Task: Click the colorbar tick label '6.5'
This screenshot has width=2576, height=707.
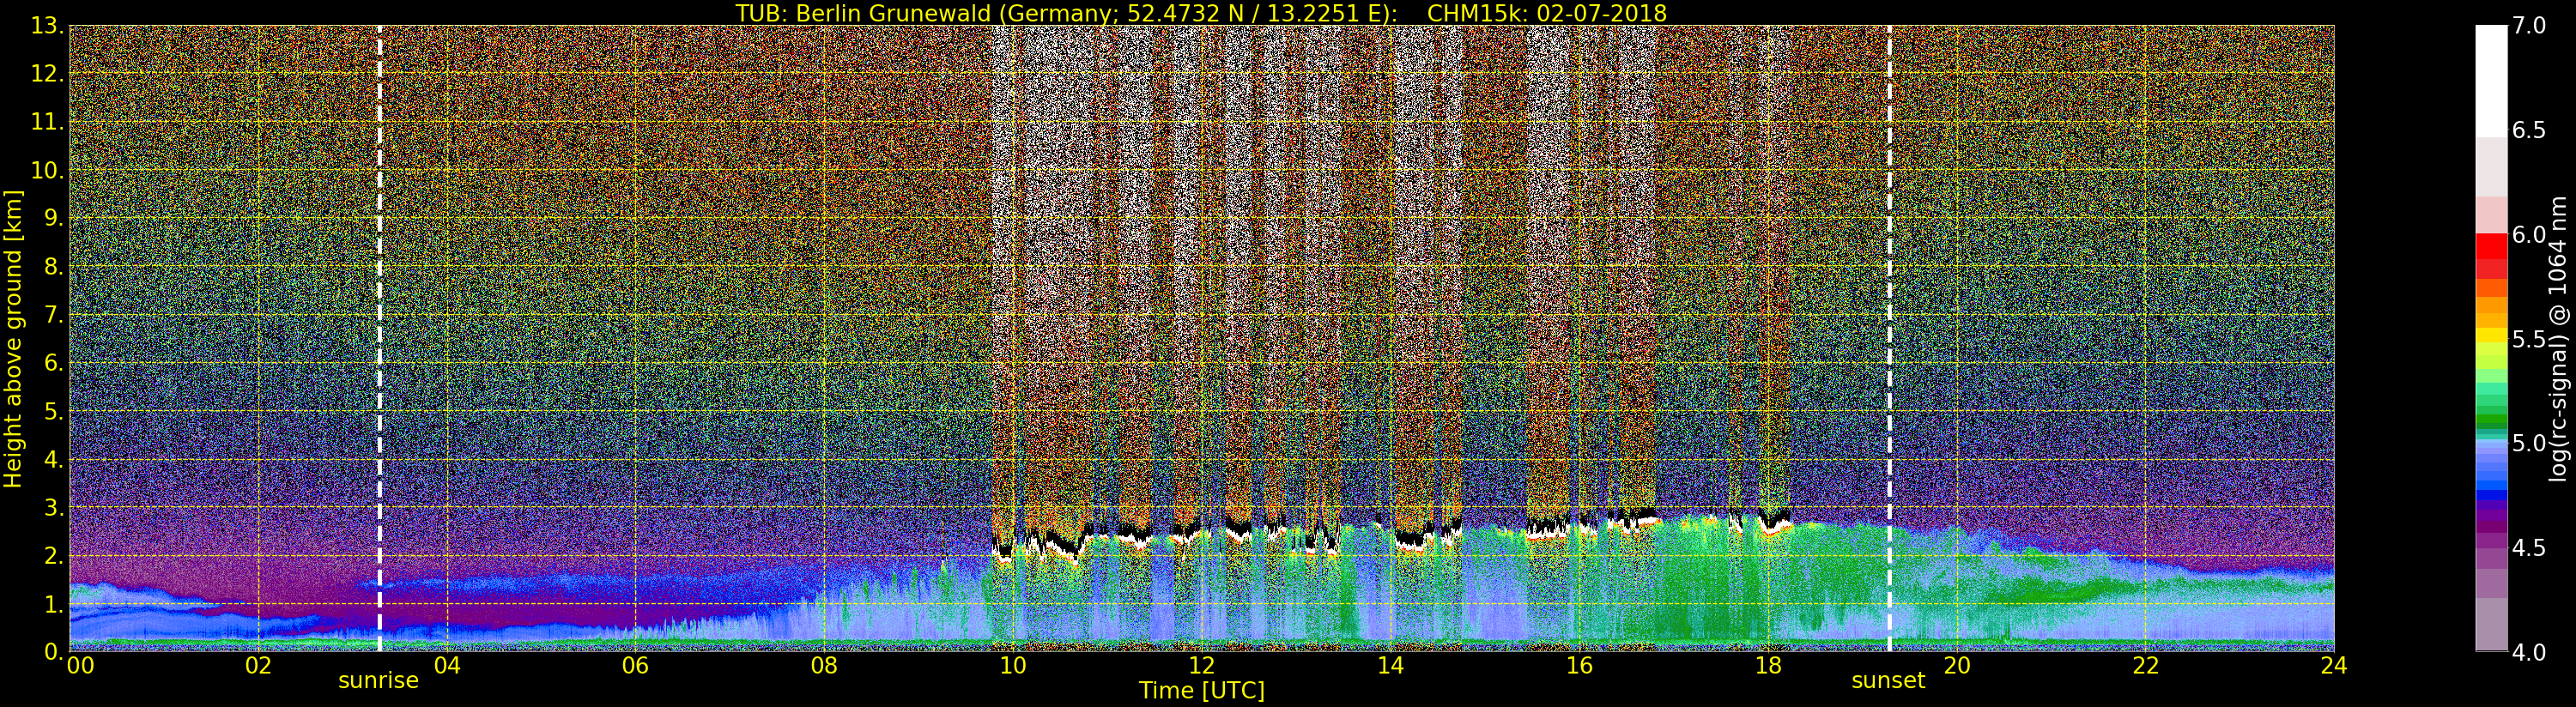Action: [x=2529, y=130]
